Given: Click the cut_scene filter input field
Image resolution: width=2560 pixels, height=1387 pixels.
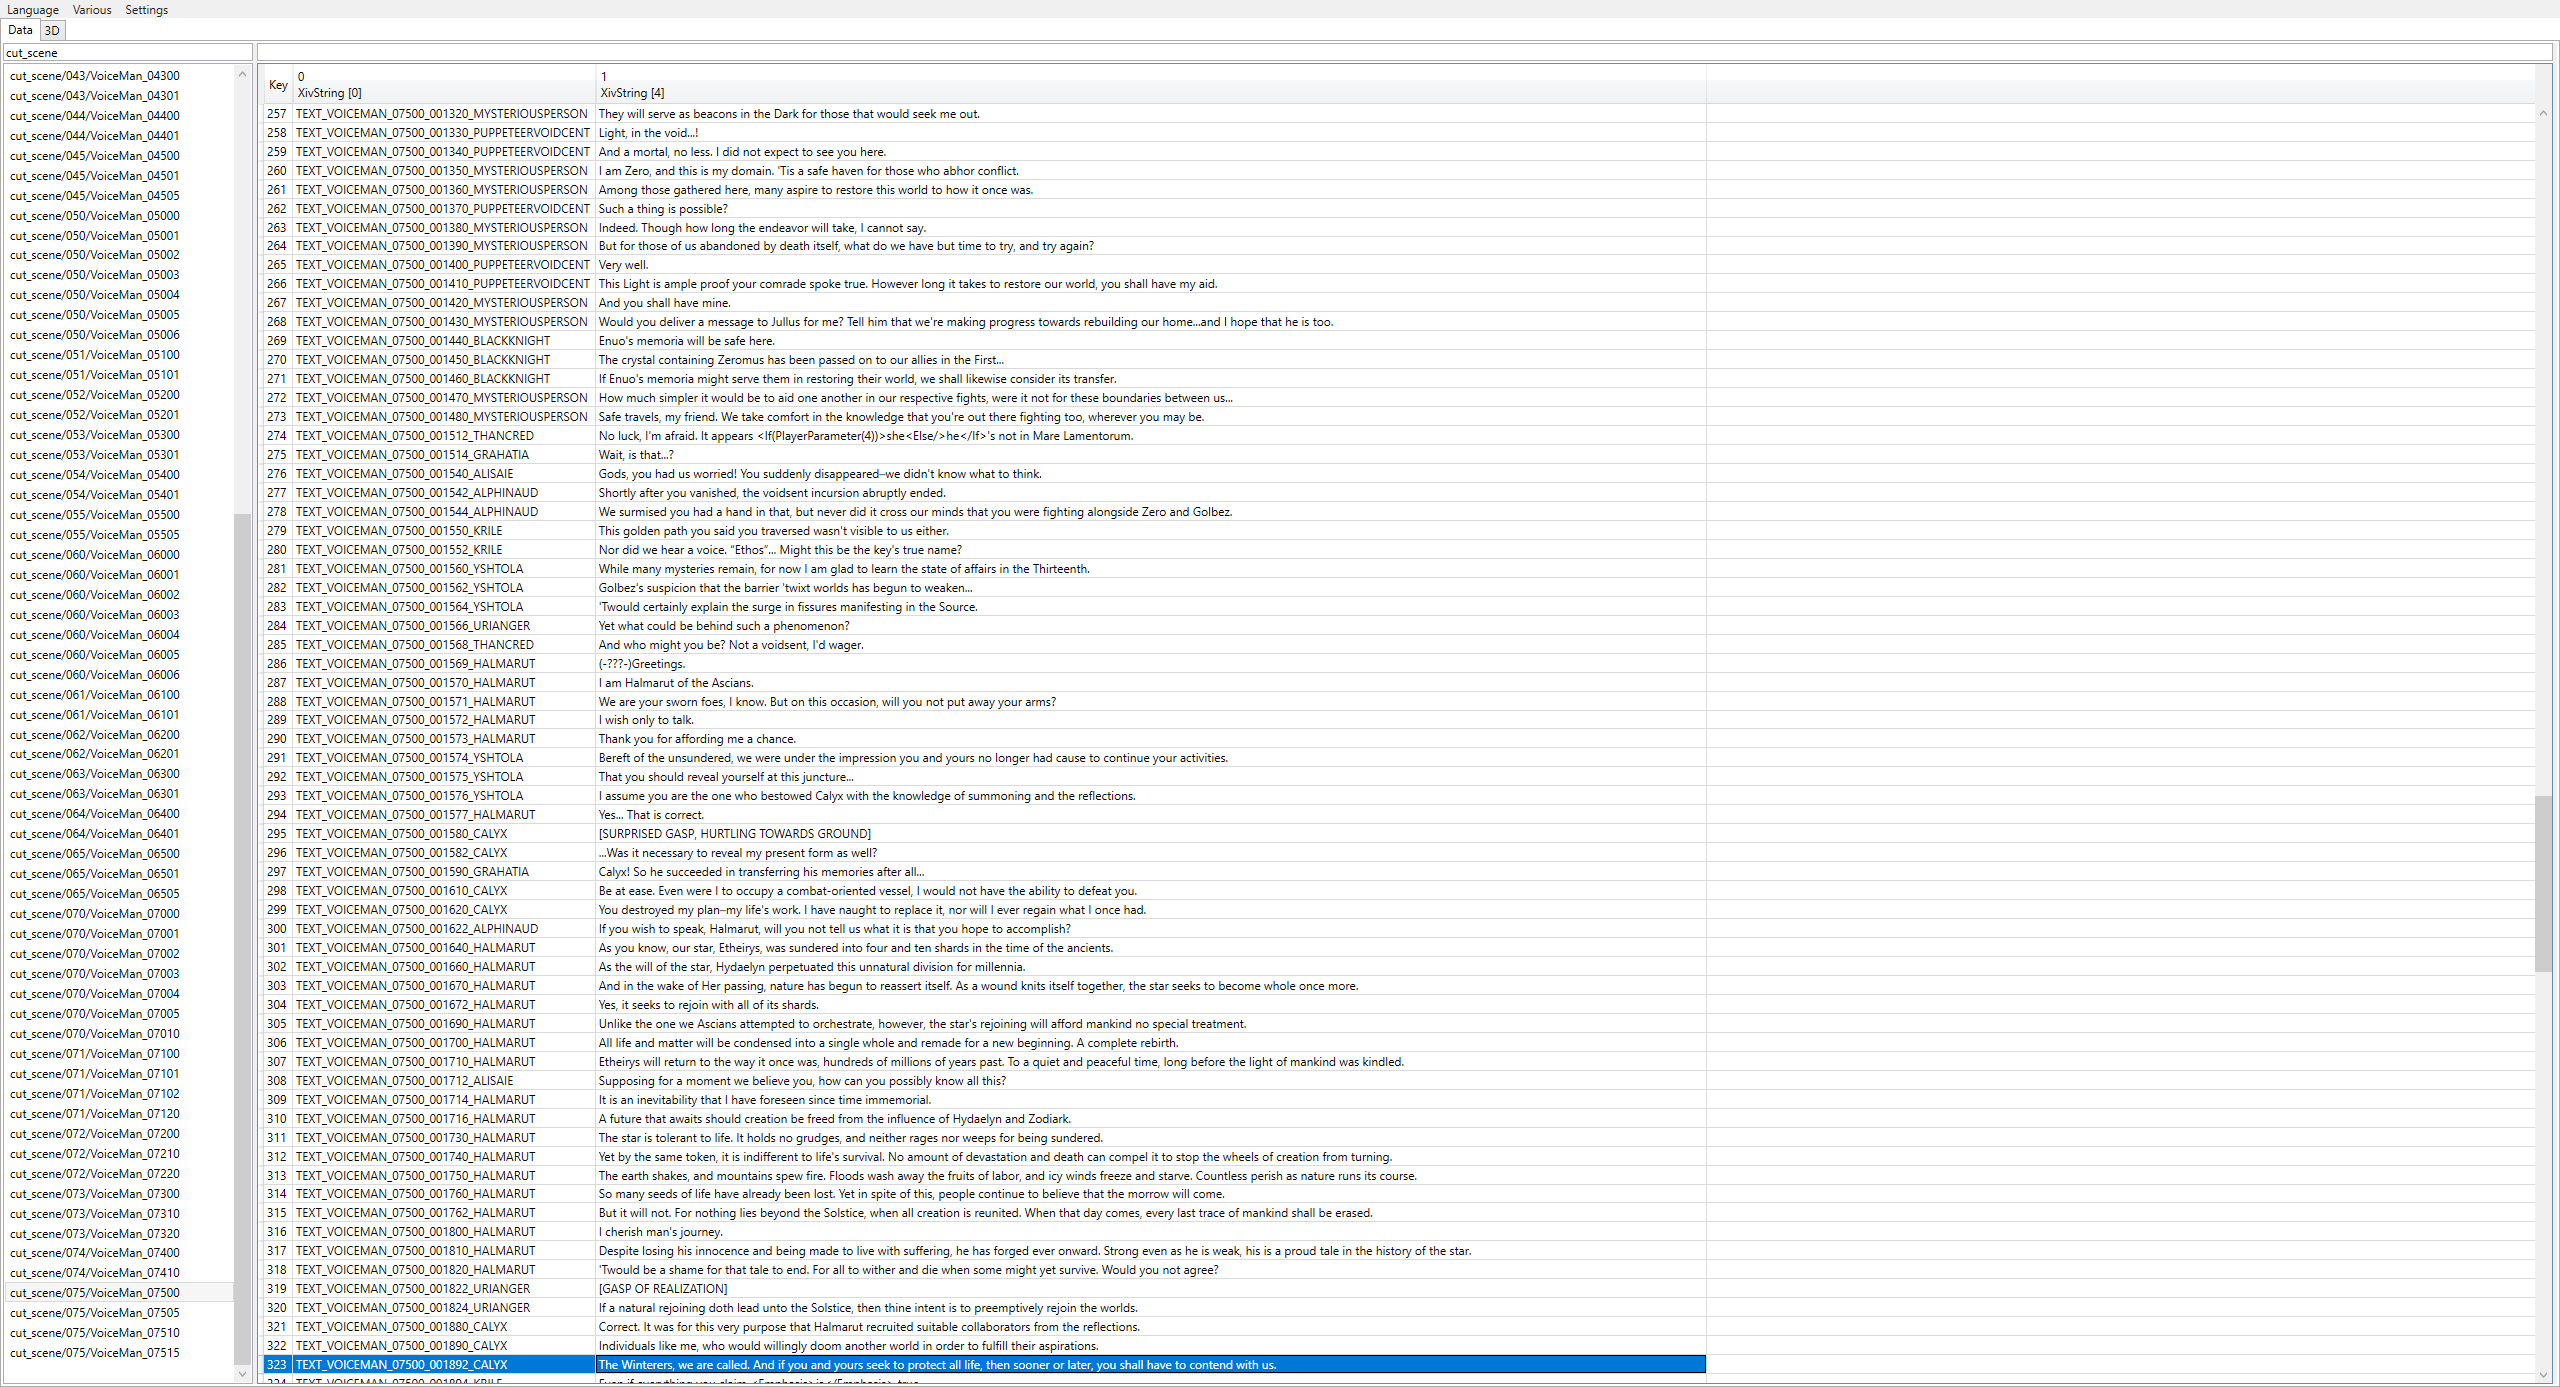Looking at the screenshot, I should click(x=127, y=53).
